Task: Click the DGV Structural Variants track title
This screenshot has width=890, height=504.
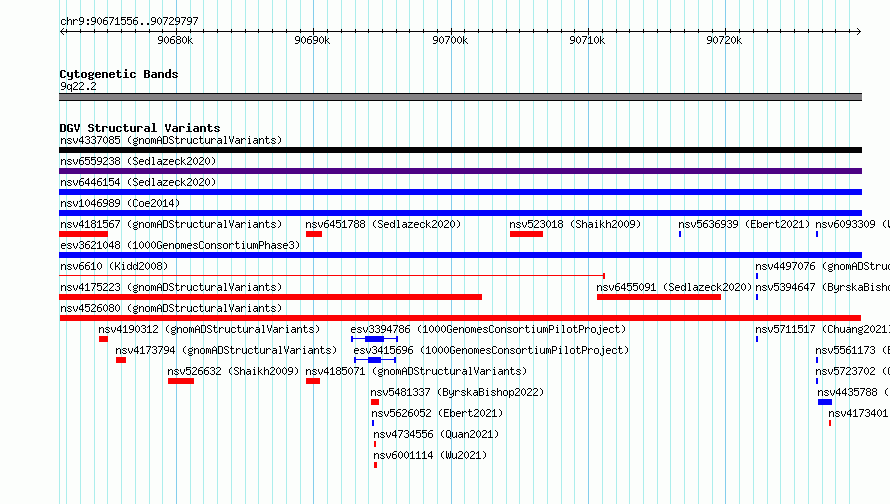Action: [140, 128]
